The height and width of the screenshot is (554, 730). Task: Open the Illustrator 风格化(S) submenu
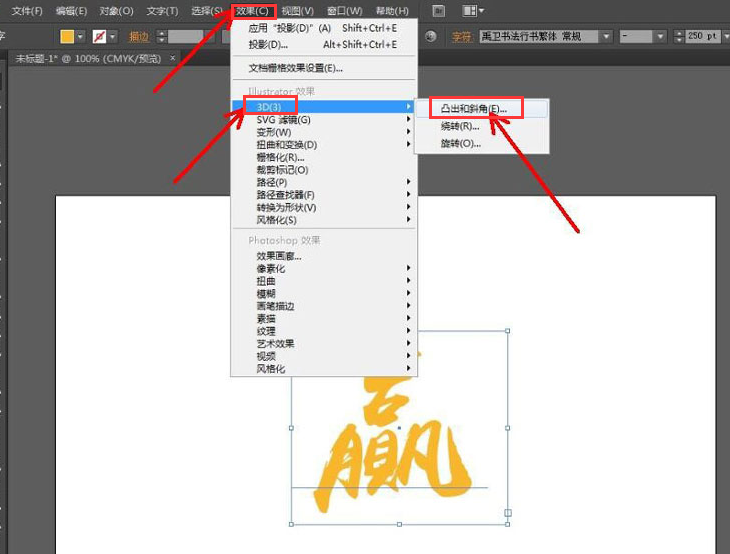pyautogui.click(x=324, y=220)
